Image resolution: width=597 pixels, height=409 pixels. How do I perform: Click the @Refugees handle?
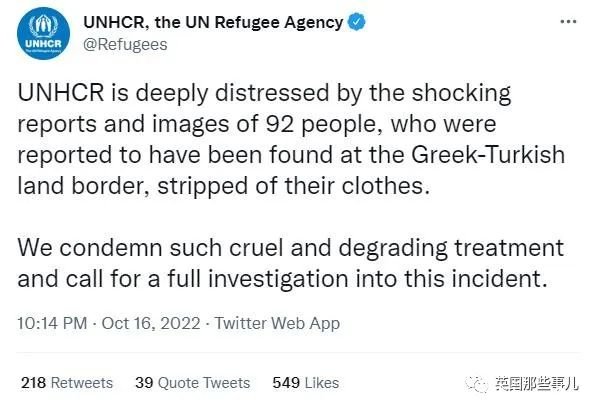pyautogui.click(x=125, y=45)
